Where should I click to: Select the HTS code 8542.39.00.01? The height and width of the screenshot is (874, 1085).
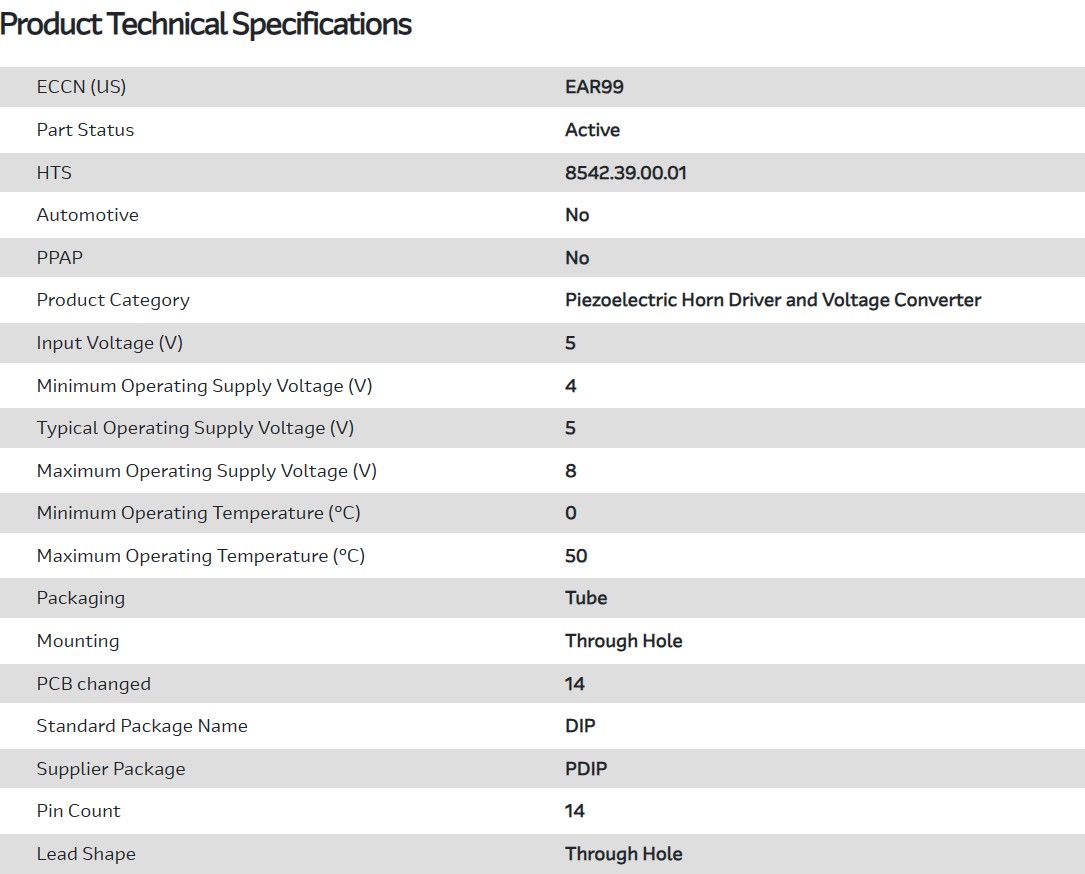pyautogui.click(x=625, y=173)
